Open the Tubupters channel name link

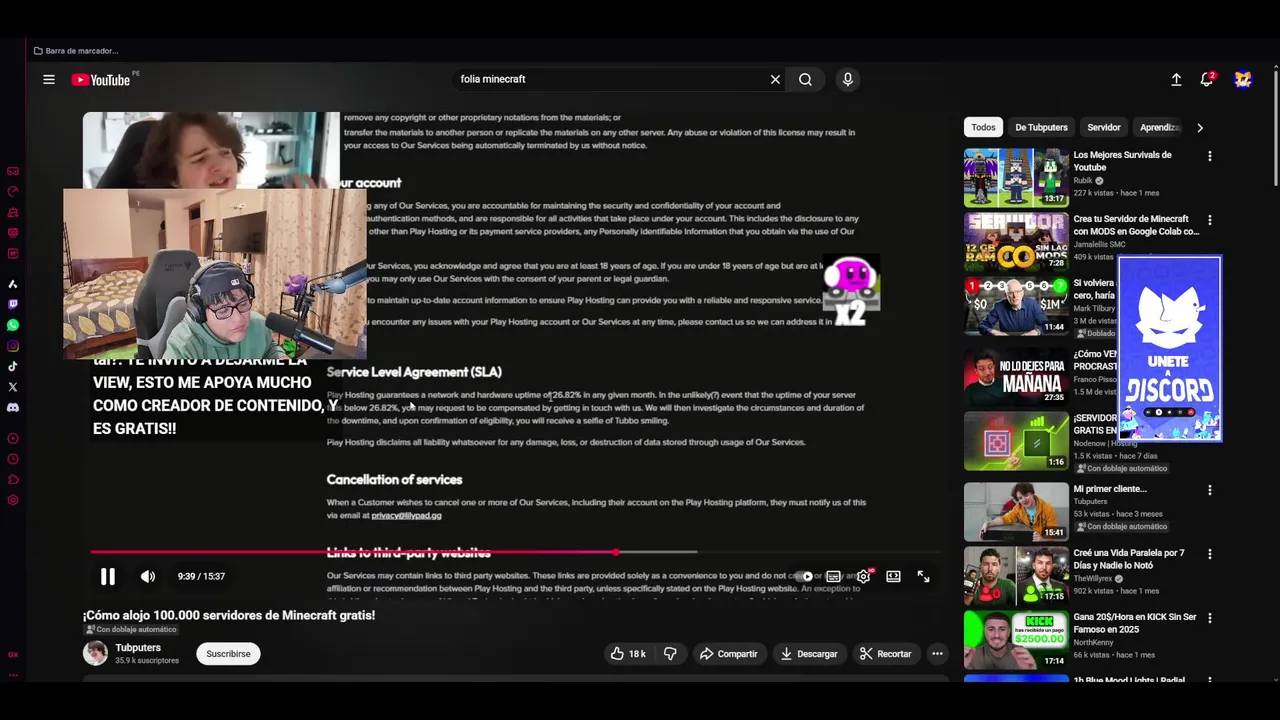pyautogui.click(x=138, y=648)
